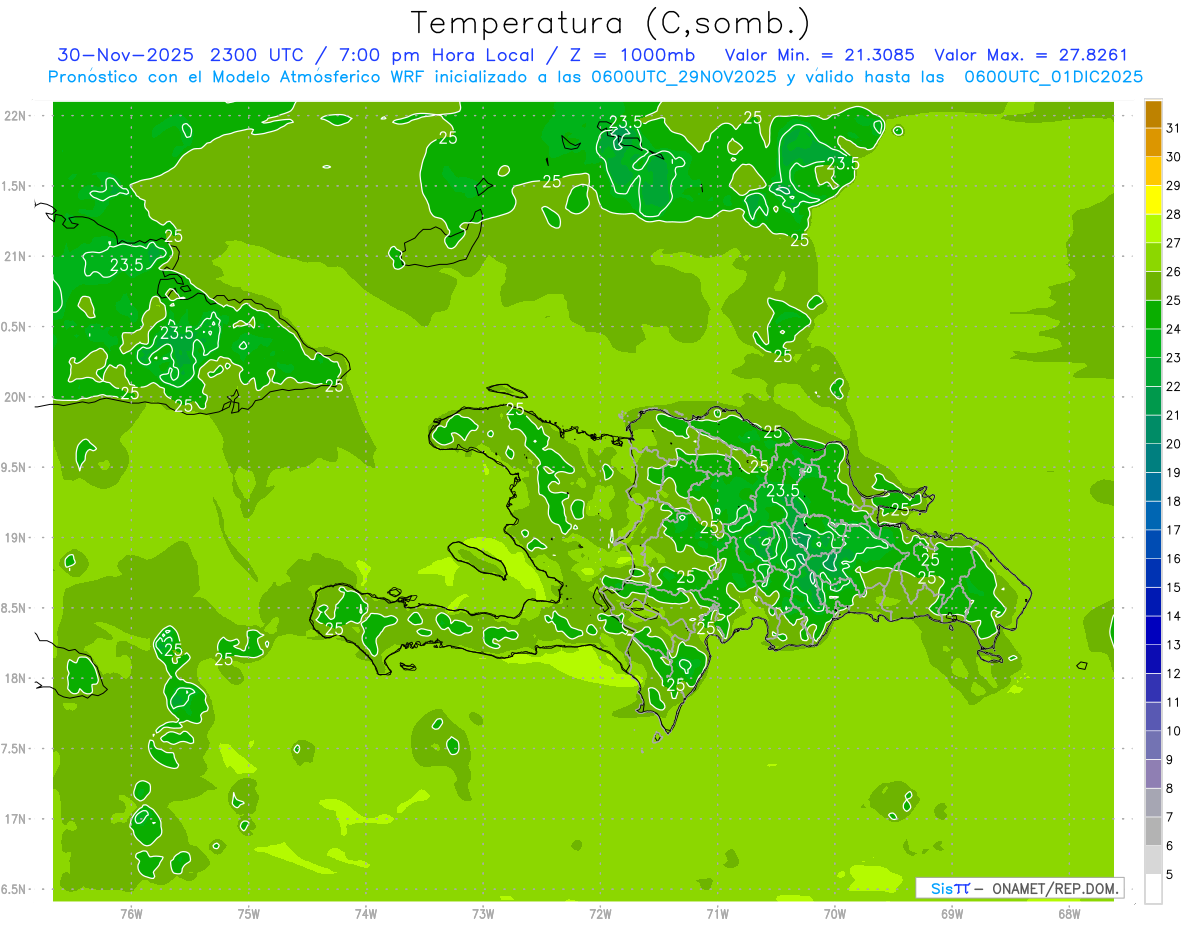Click the '31' colorbar label

point(1174,128)
